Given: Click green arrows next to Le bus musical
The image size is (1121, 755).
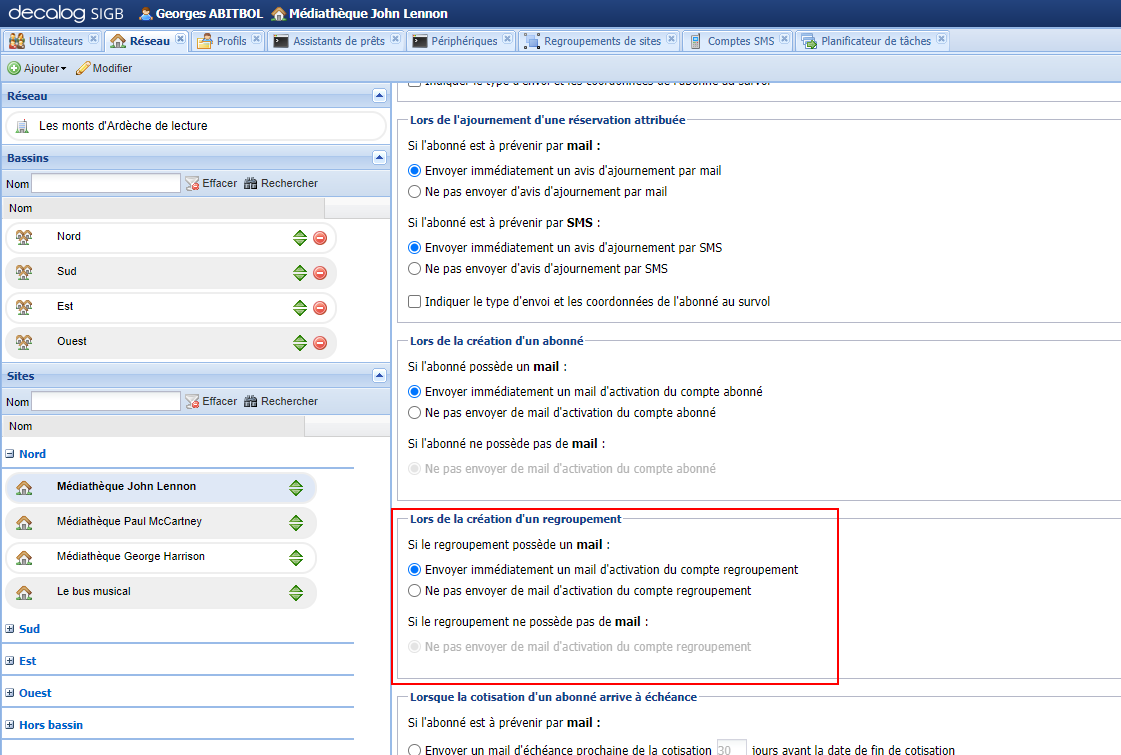Looking at the screenshot, I should click(297, 592).
